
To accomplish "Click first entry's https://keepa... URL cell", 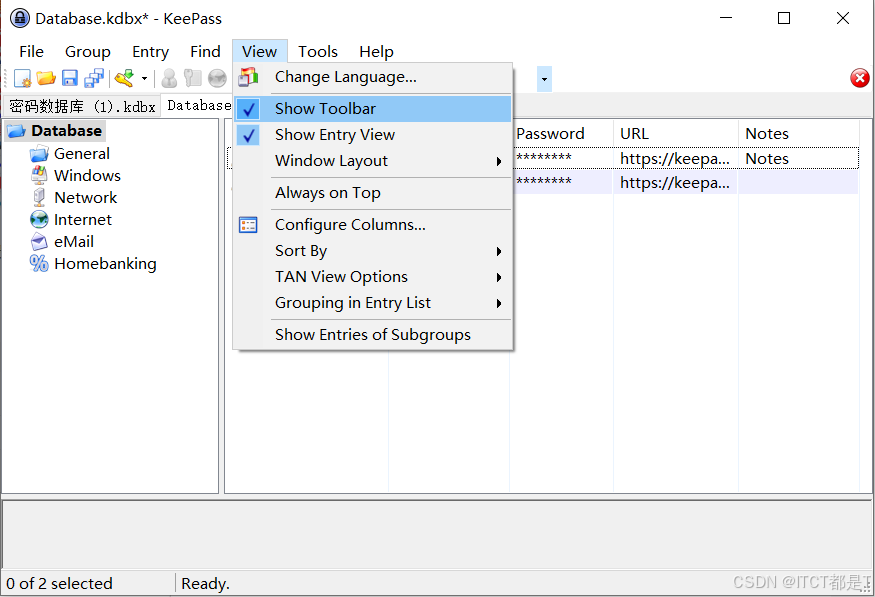I will (x=675, y=159).
